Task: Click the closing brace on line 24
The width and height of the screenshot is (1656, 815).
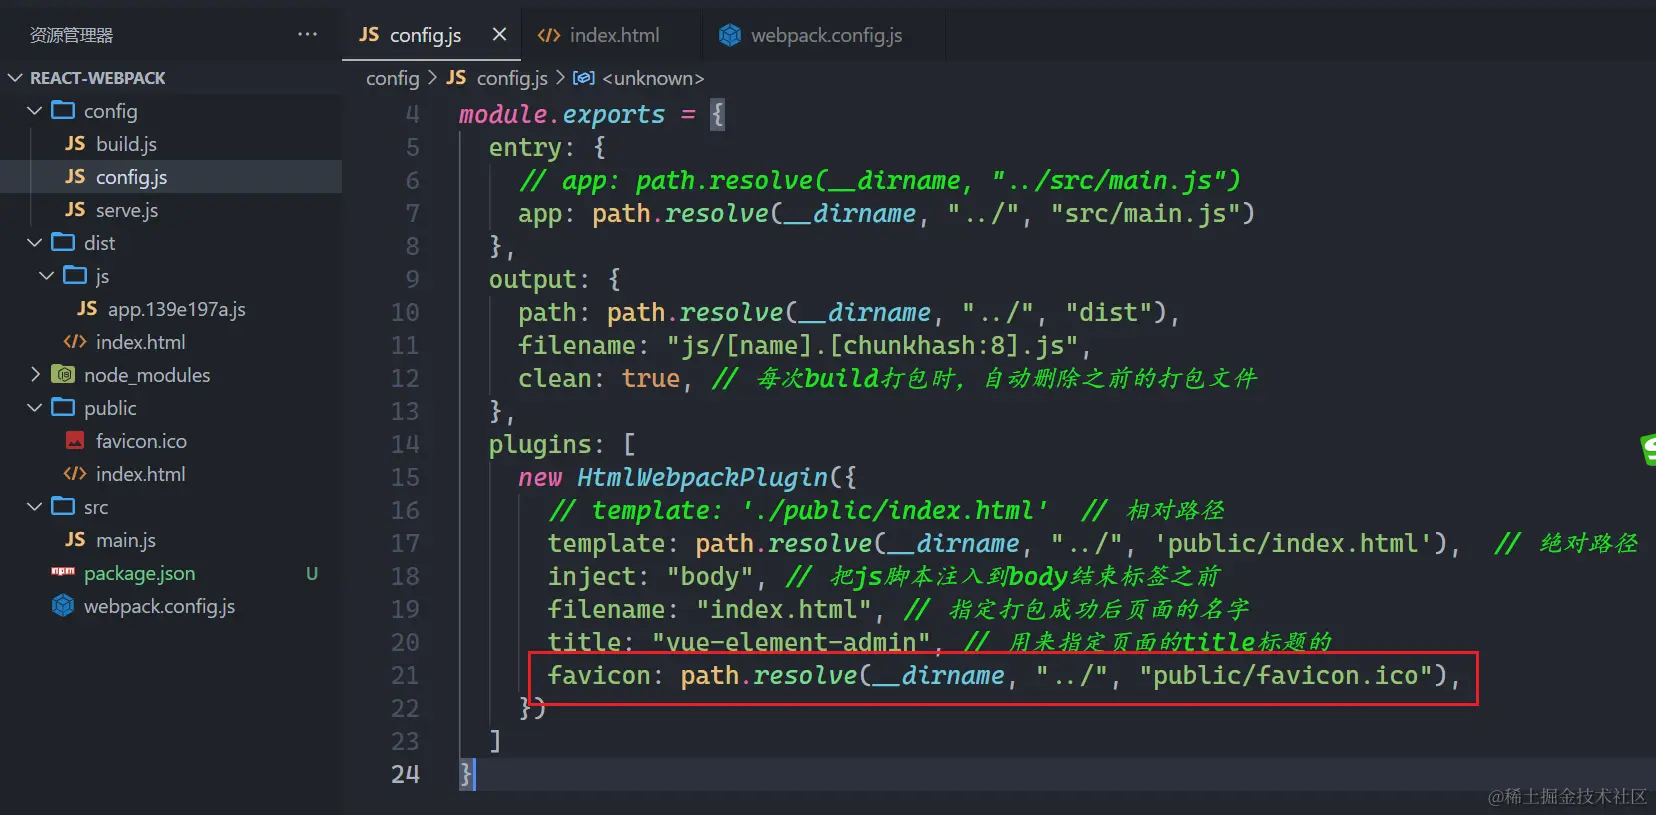Action: pyautogui.click(x=466, y=774)
